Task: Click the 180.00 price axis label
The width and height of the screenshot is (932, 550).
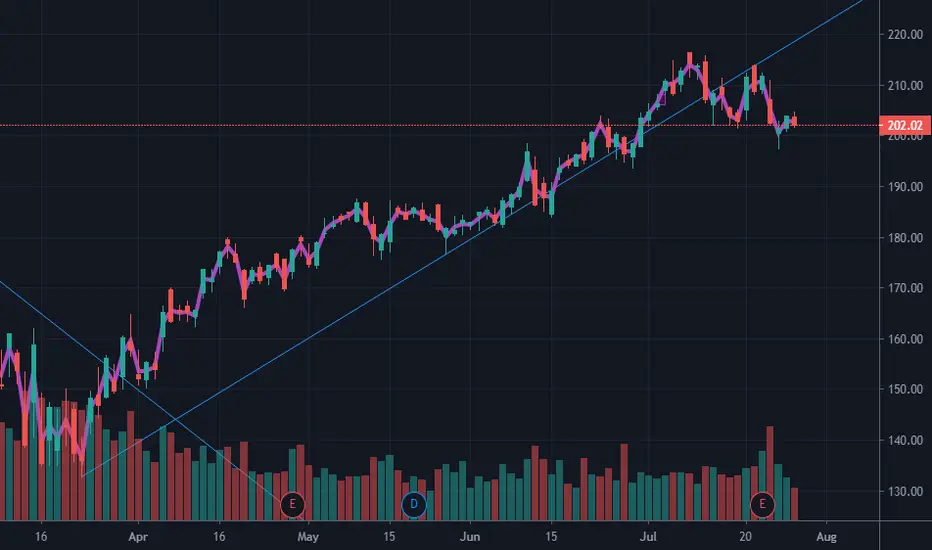Action: point(905,238)
